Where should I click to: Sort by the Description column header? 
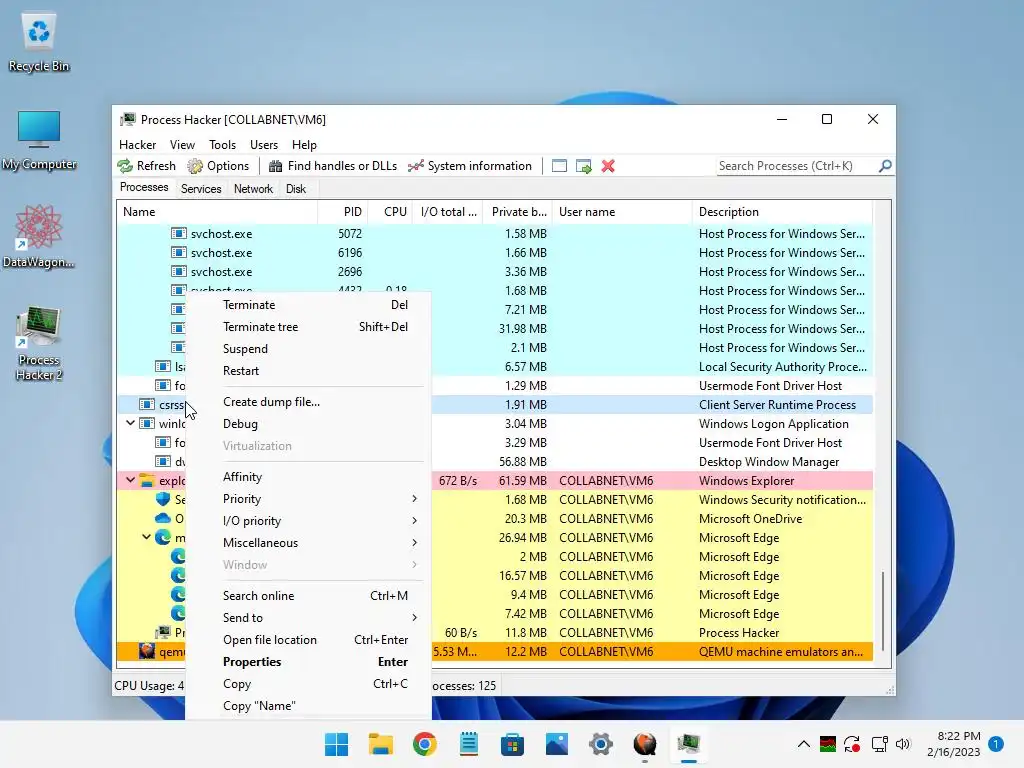[x=782, y=212]
